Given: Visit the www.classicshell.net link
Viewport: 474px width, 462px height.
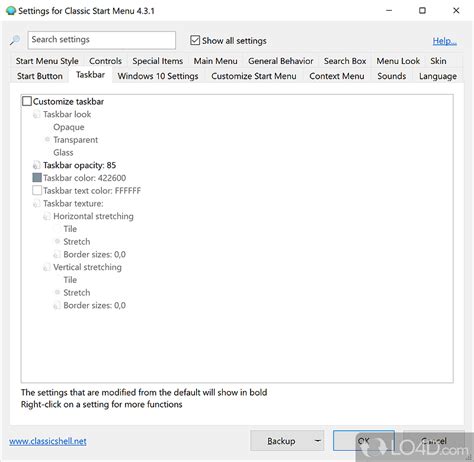Looking at the screenshot, I should click(48, 441).
